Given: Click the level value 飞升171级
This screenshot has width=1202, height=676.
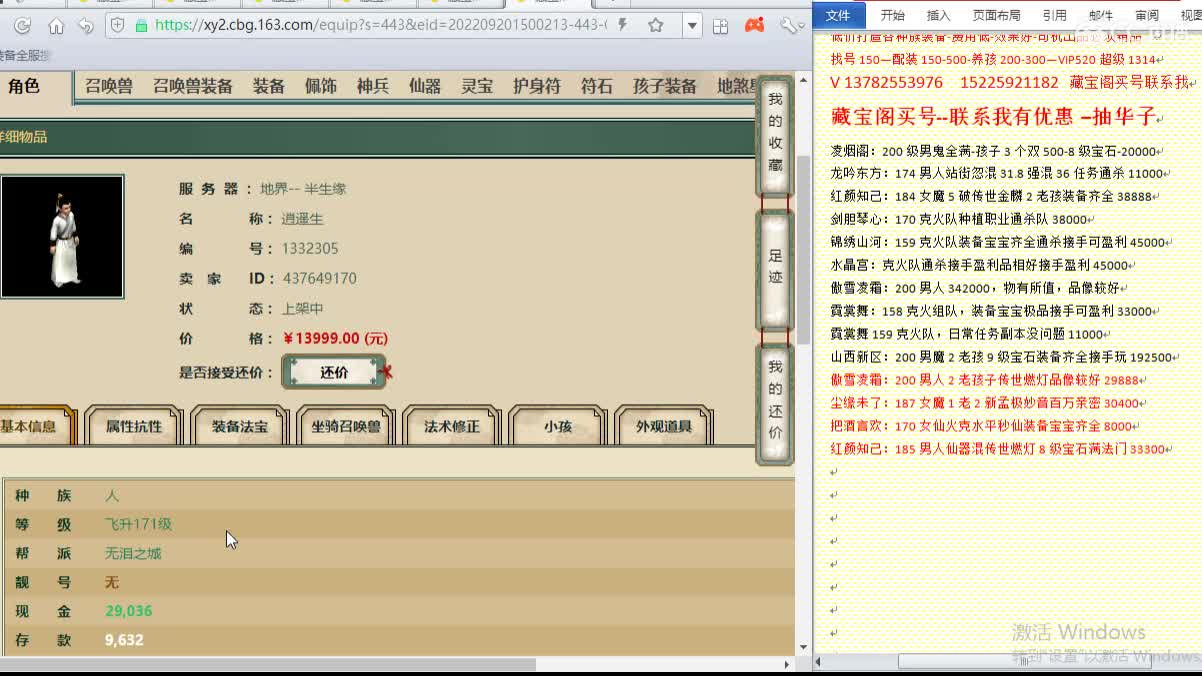Looking at the screenshot, I should [139, 524].
